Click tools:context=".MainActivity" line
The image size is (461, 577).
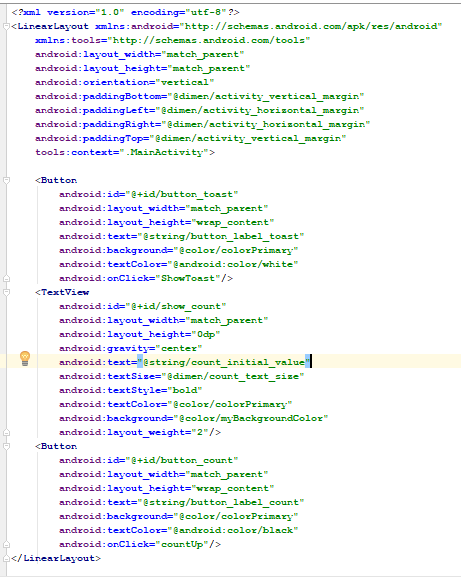coord(125,152)
